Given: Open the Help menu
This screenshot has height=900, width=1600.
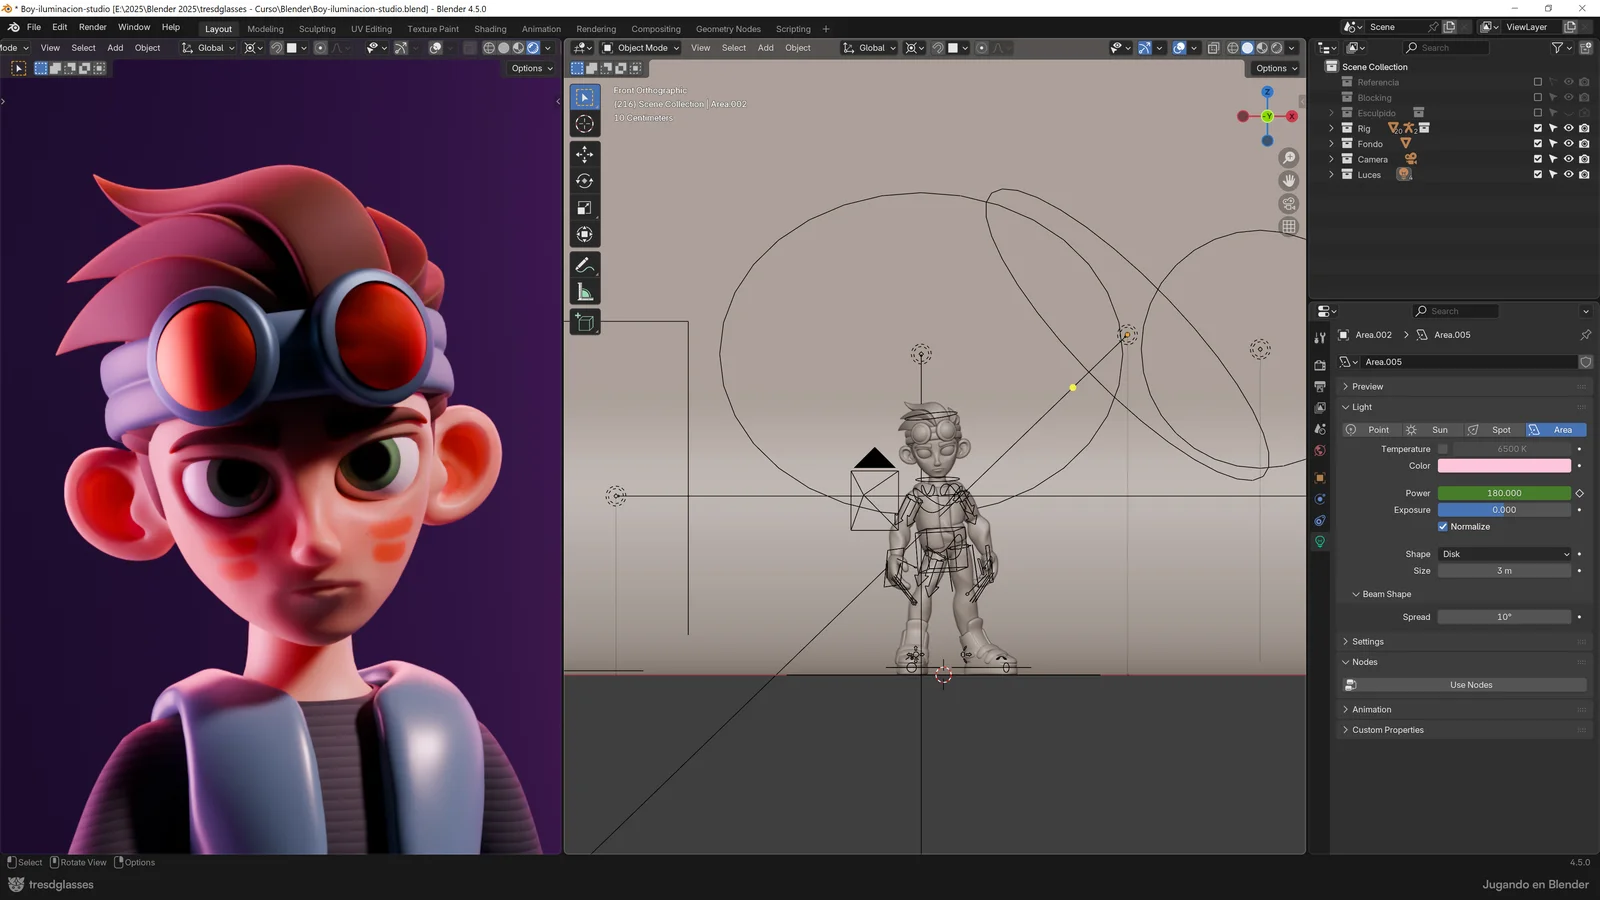Looking at the screenshot, I should pos(170,27).
